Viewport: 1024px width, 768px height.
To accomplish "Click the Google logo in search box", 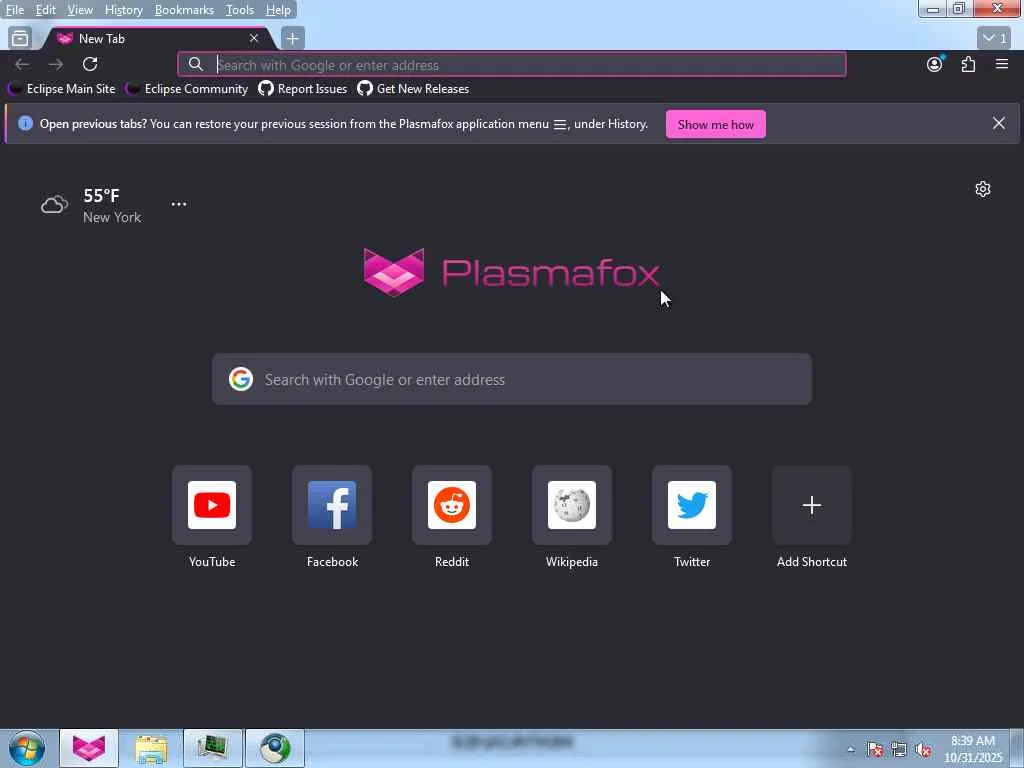I will point(240,379).
